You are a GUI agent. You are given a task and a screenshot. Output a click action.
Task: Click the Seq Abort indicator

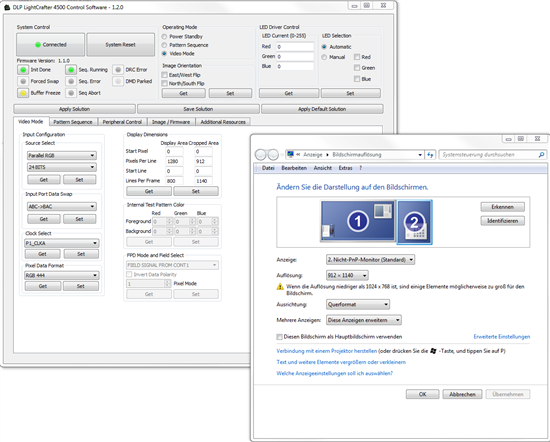pos(71,93)
